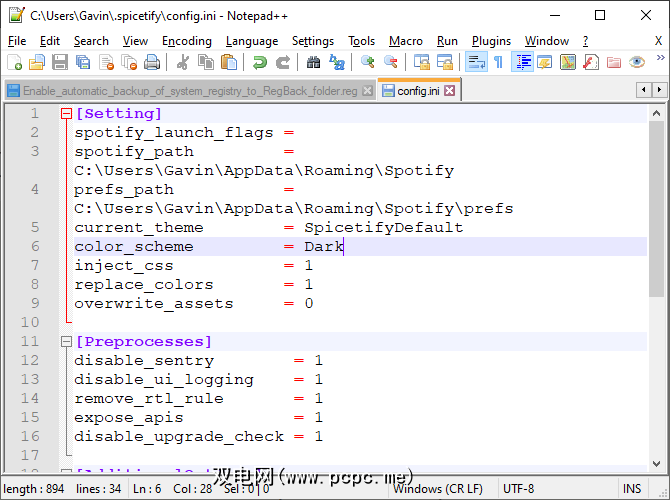
Task: Toggle the indent guide toolbar button
Action: coord(522,63)
